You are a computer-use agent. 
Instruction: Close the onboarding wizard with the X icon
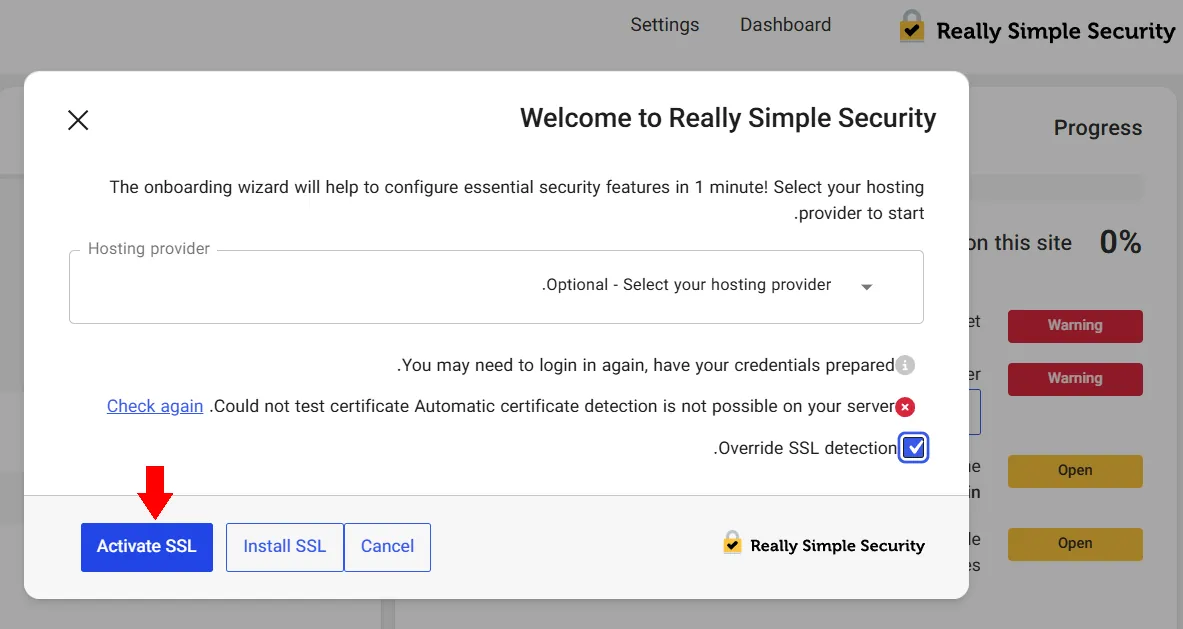[78, 120]
